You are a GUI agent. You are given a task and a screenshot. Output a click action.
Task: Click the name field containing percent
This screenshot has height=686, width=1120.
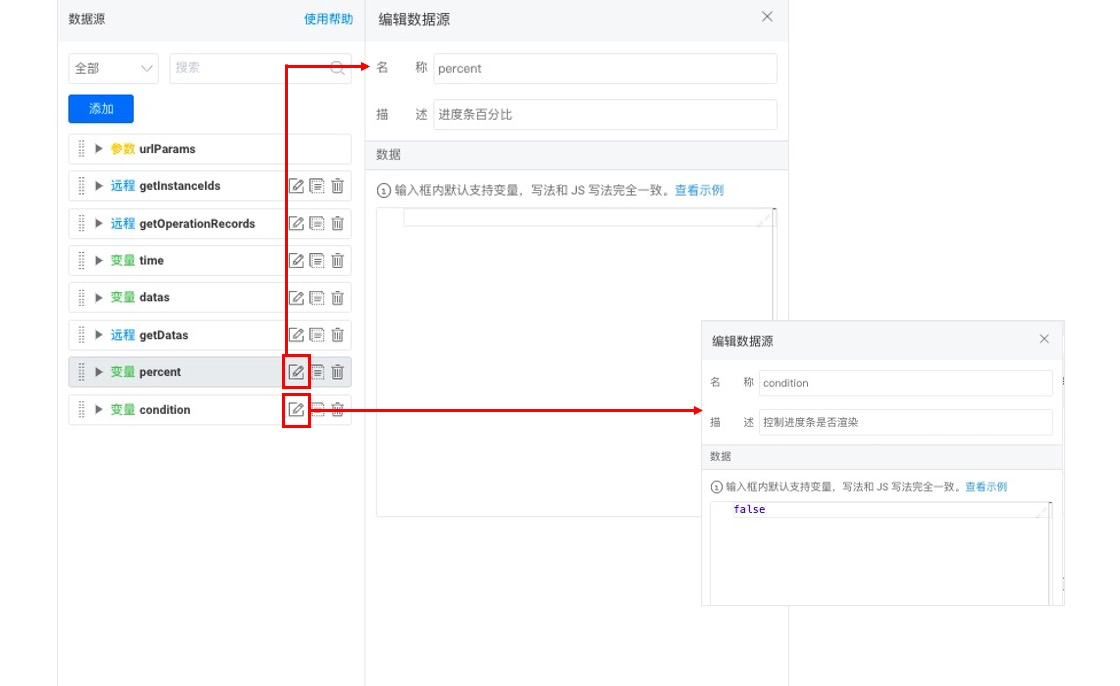click(605, 69)
